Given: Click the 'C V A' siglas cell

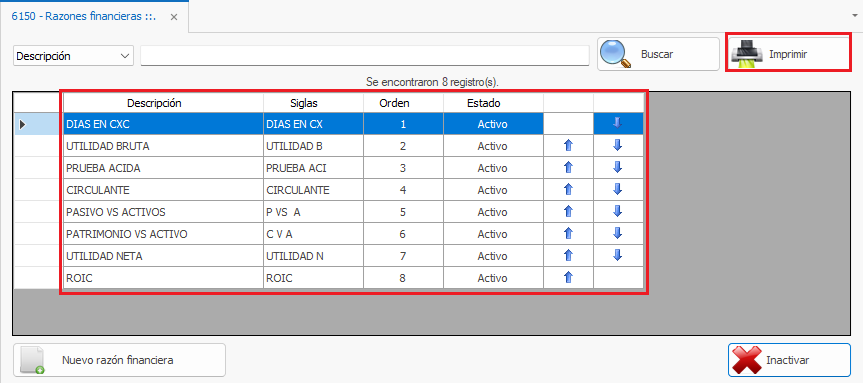Looking at the screenshot, I should pyautogui.click(x=313, y=234).
